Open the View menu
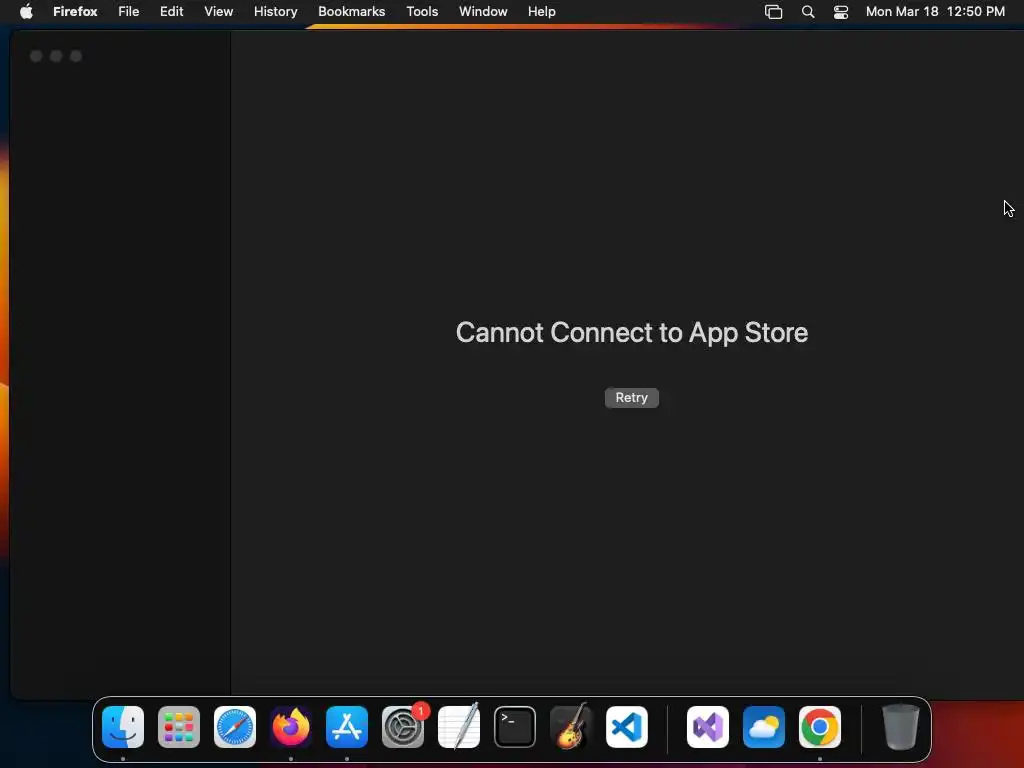 pos(218,12)
